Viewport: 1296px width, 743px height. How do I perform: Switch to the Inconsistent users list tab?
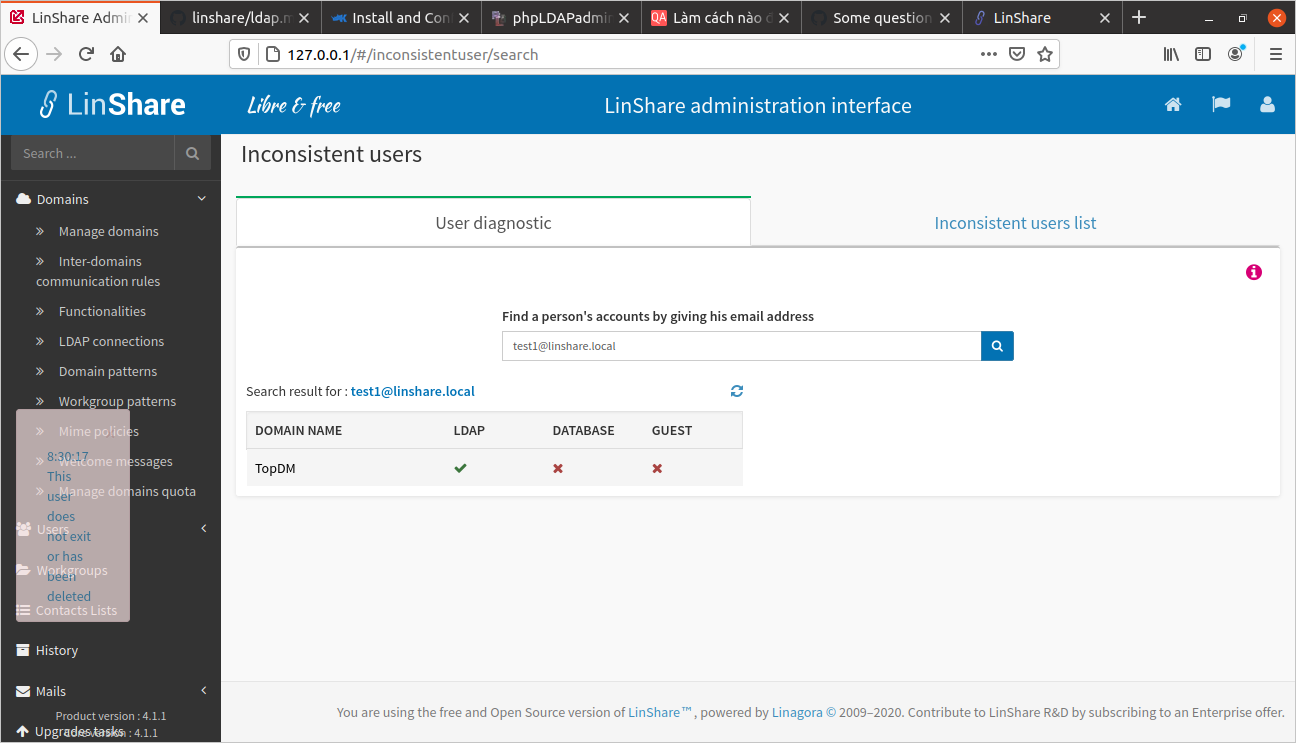click(1015, 223)
